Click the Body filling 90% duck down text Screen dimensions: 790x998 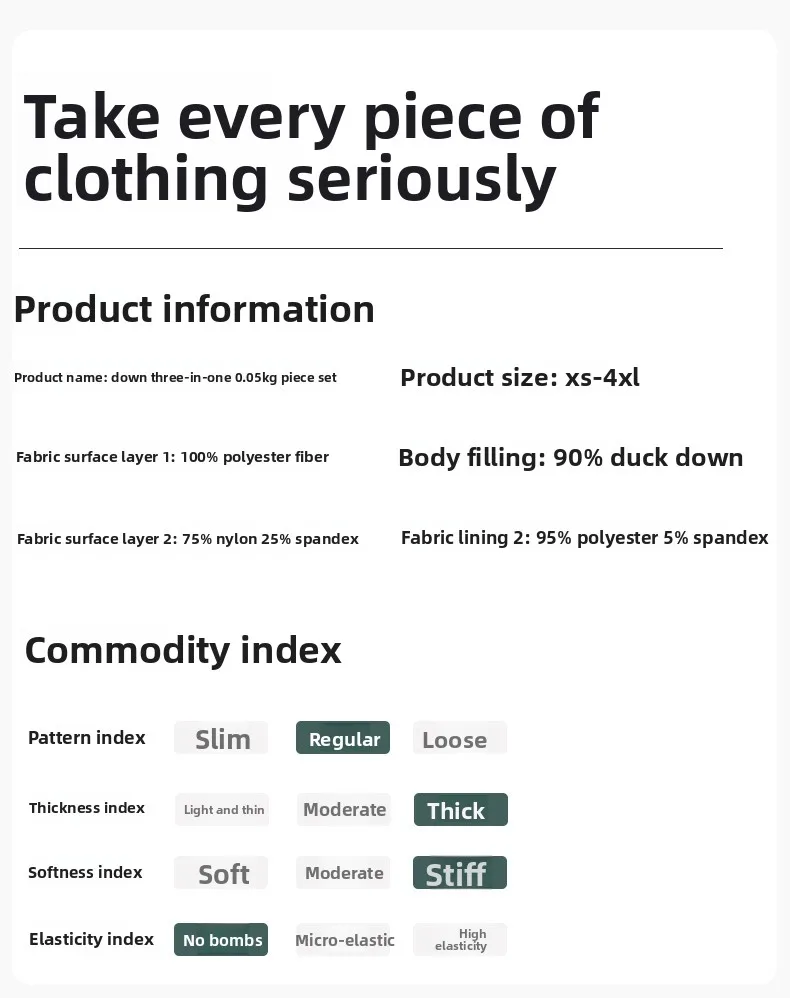pyautogui.click(x=570, y=457)
